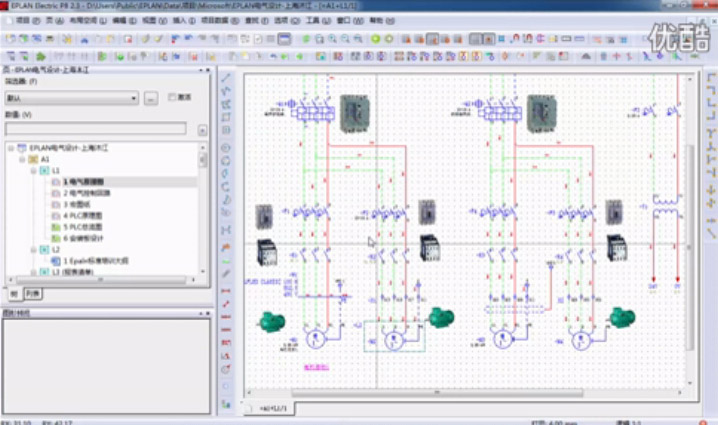718x425 pixels.
Task: Collapse the L2 tree node
Action: pyautogui.click(x=33, y=250)
